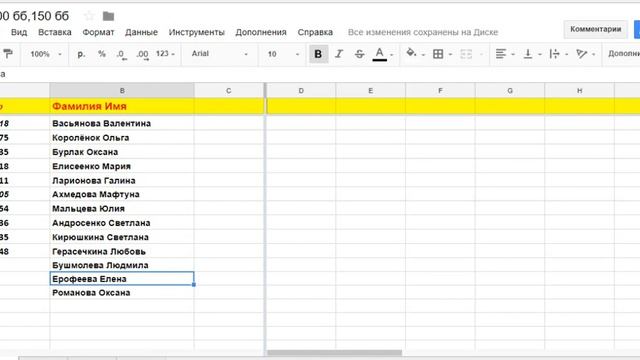Open the Формат menu
640x360 pixels.
click(x=98, y=32)
